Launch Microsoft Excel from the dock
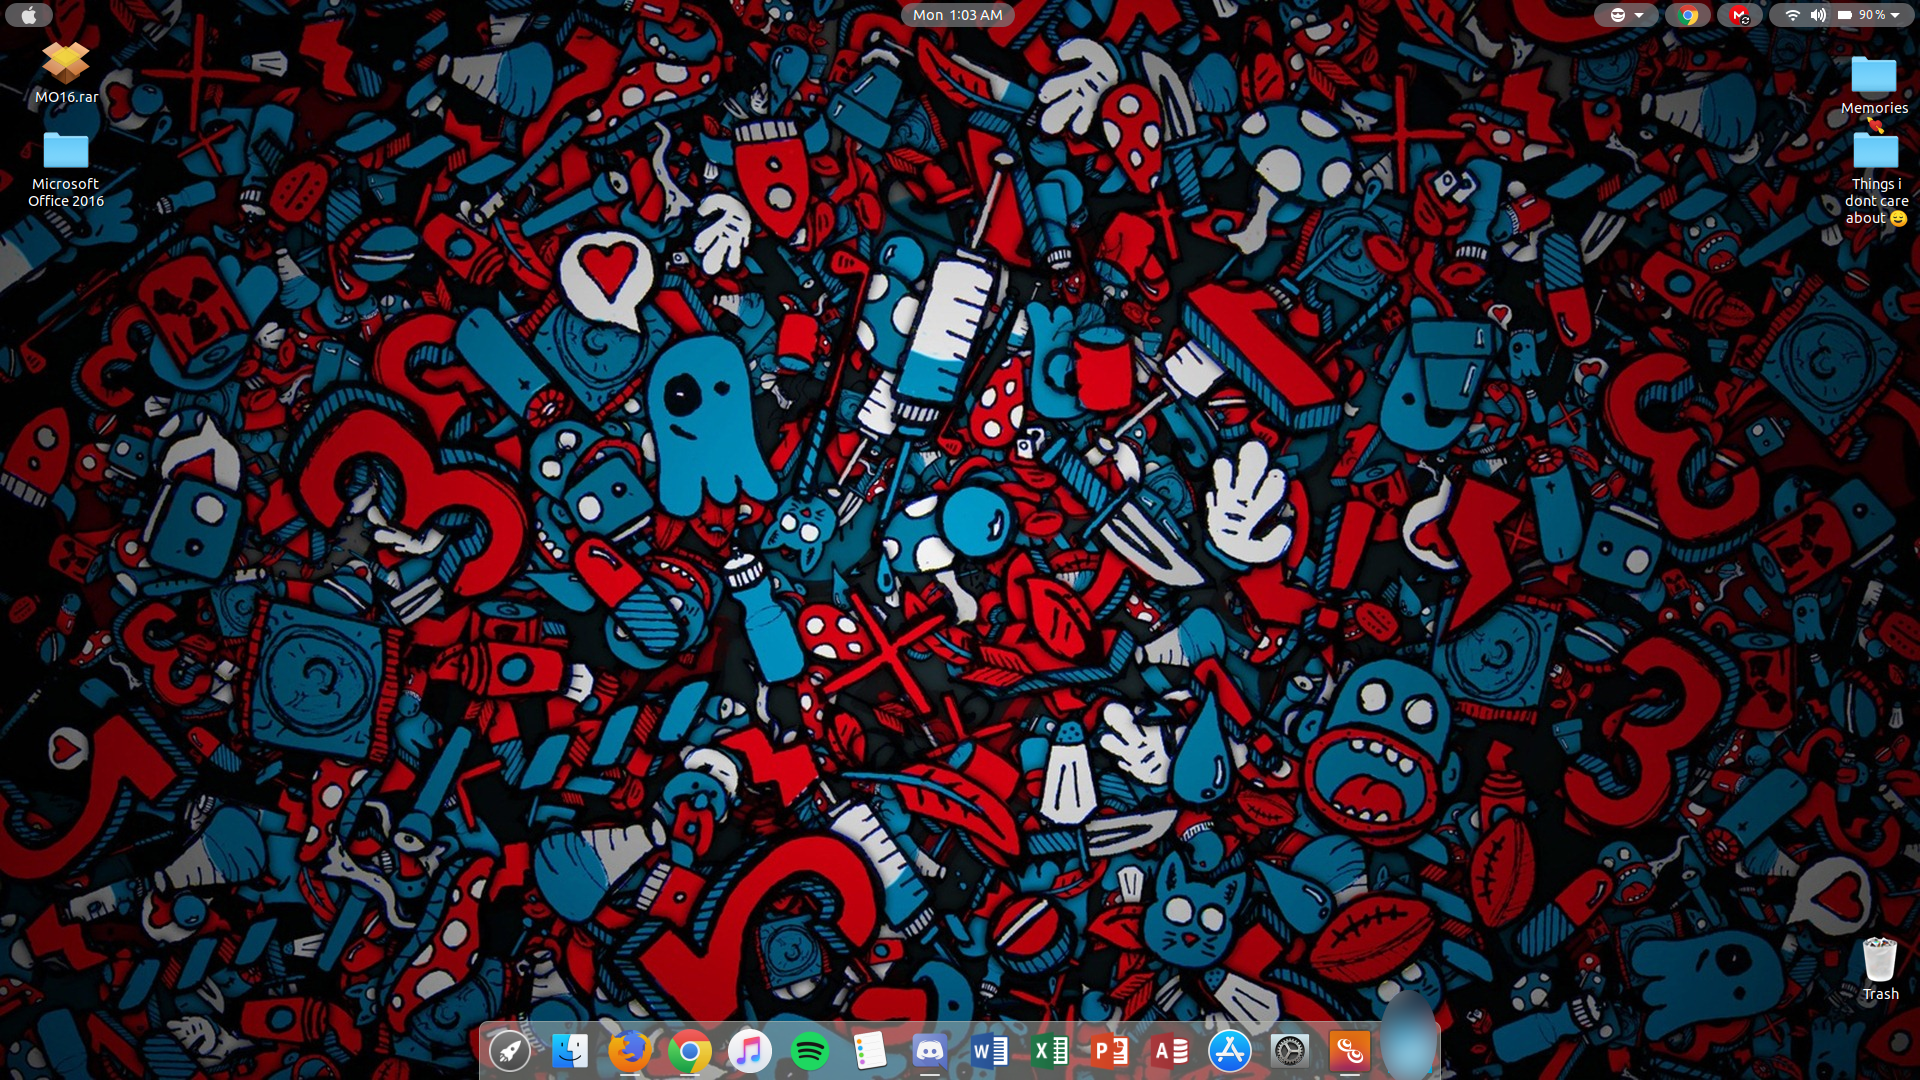Screen dimensions: 1920x1080 [x=1050, y=1051]
